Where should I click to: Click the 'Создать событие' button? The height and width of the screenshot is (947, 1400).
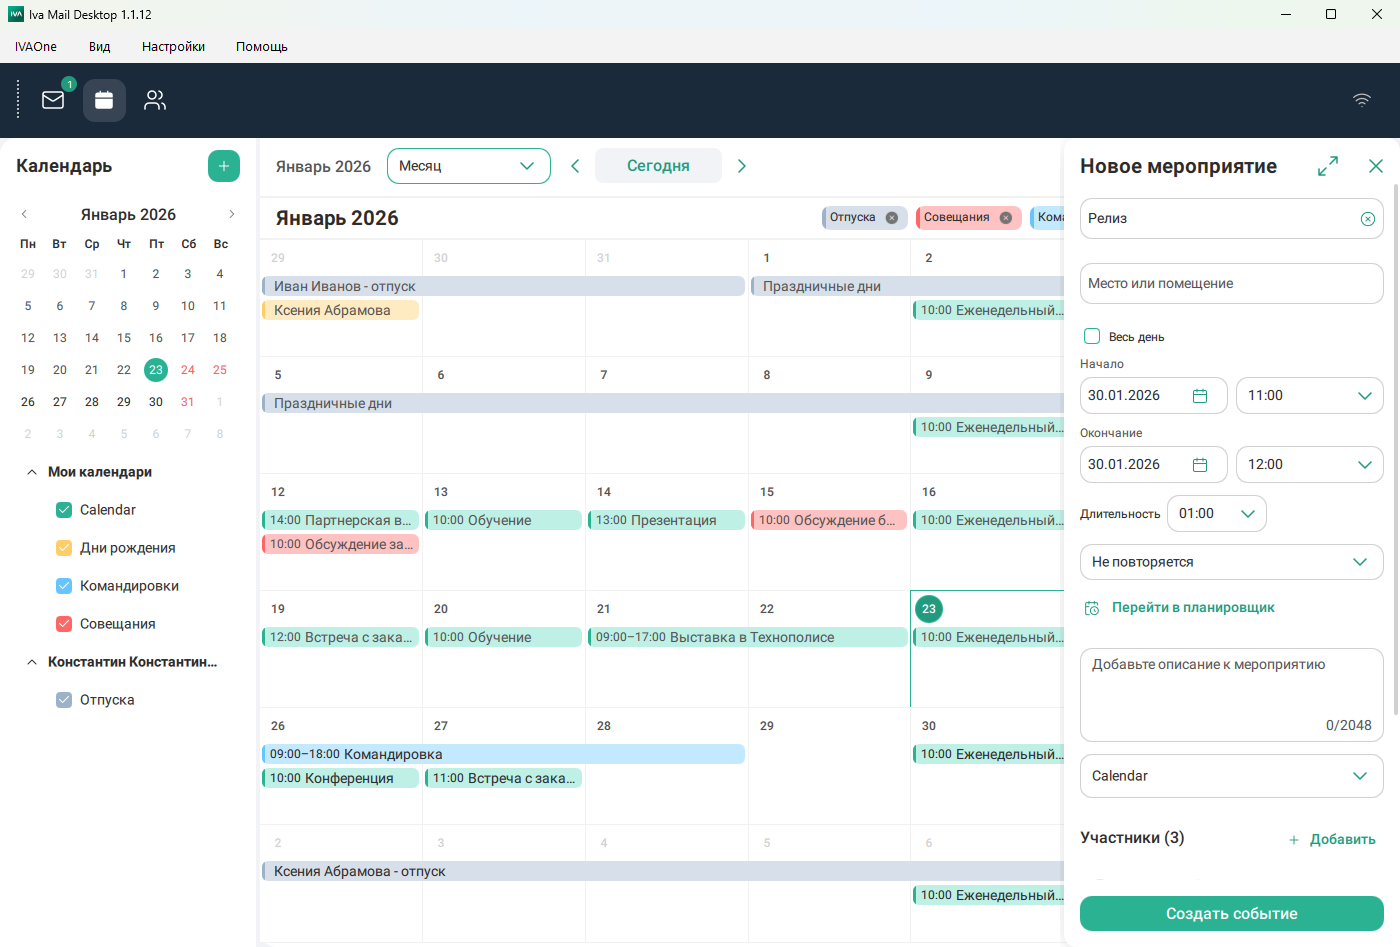pyautogui.click(x=1231, y=914)
